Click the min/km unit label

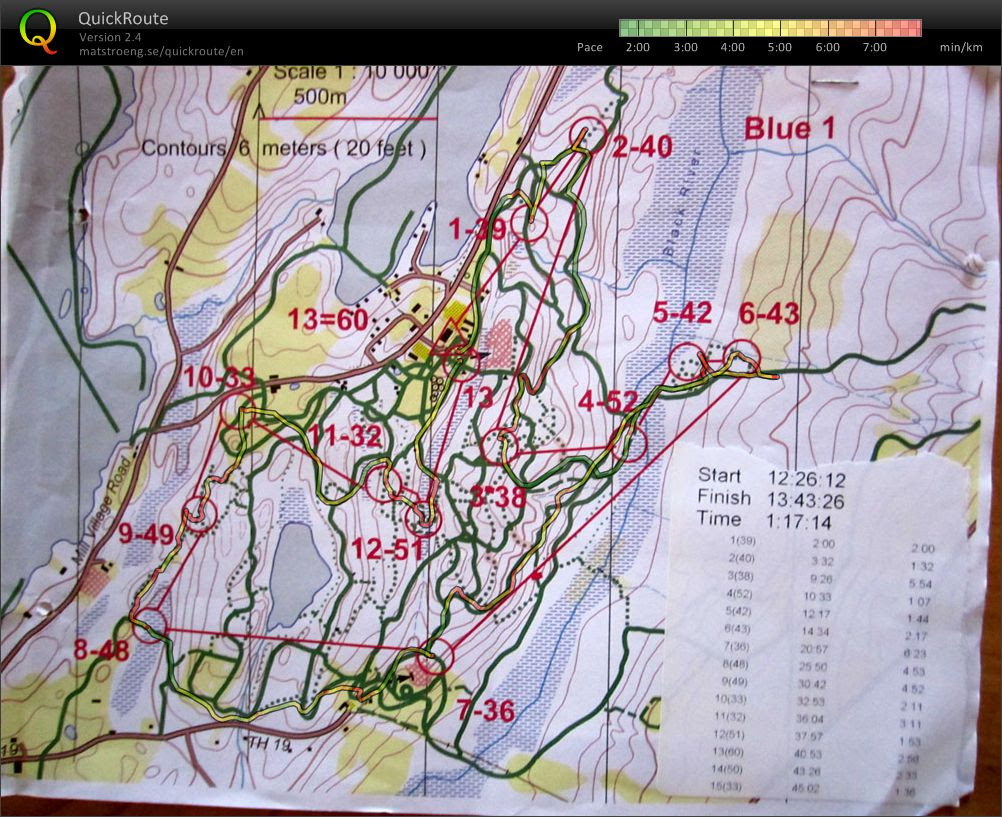pos(961,47)
